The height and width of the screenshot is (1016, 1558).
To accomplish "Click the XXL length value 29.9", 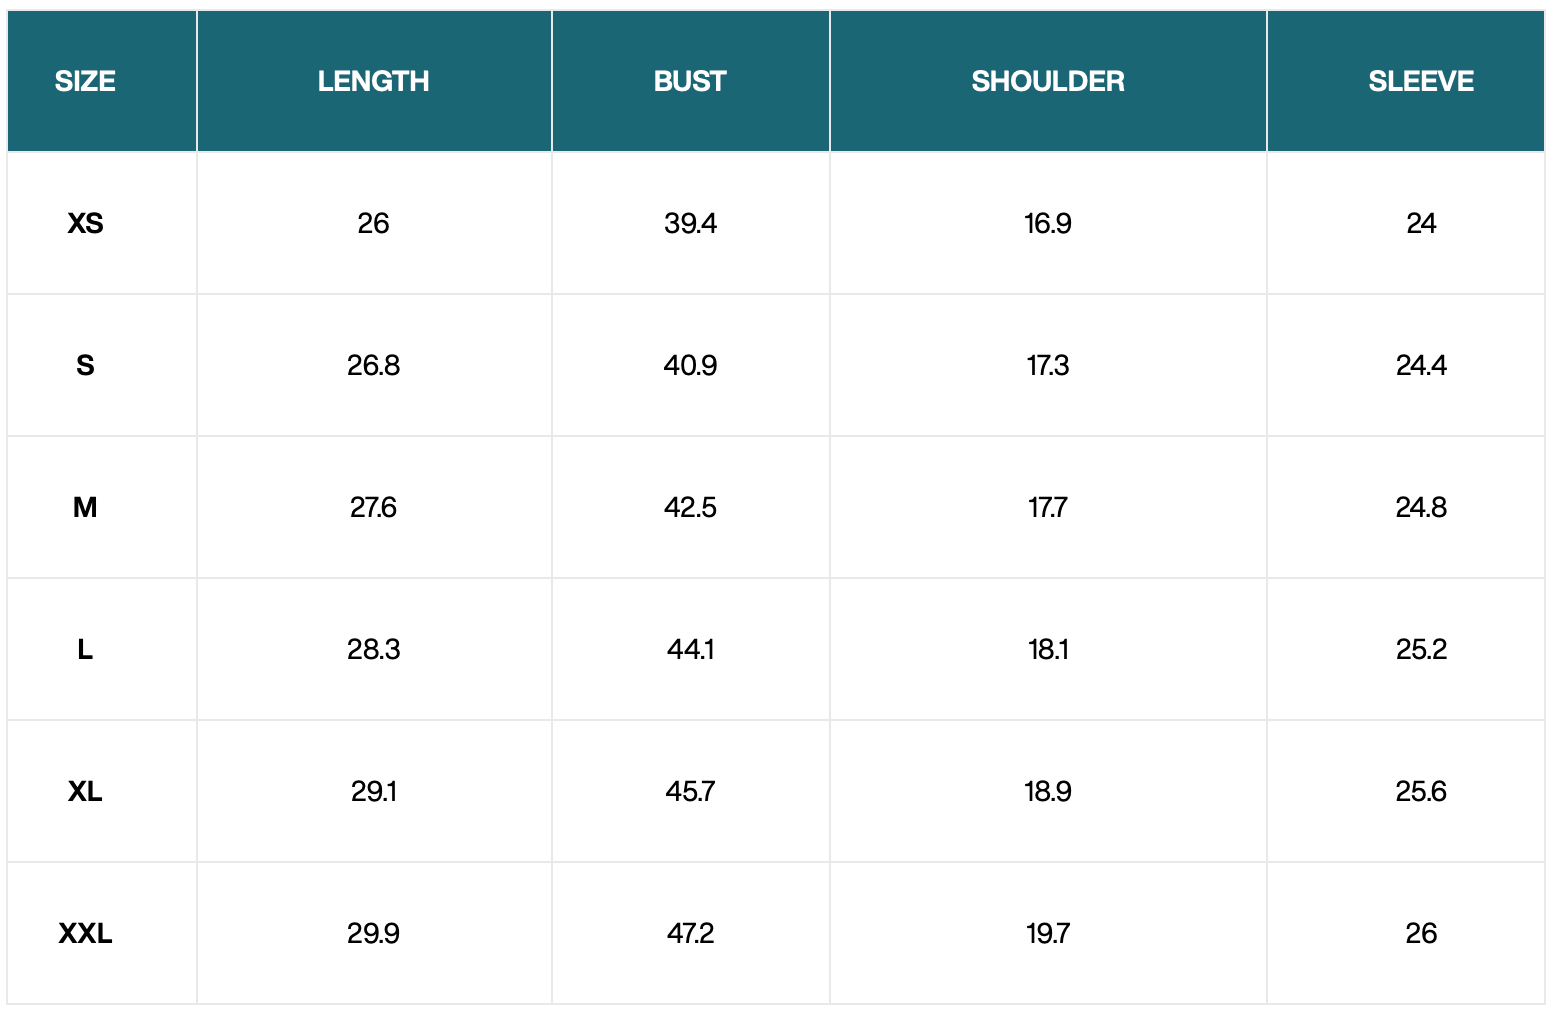I will pos(373,933).
